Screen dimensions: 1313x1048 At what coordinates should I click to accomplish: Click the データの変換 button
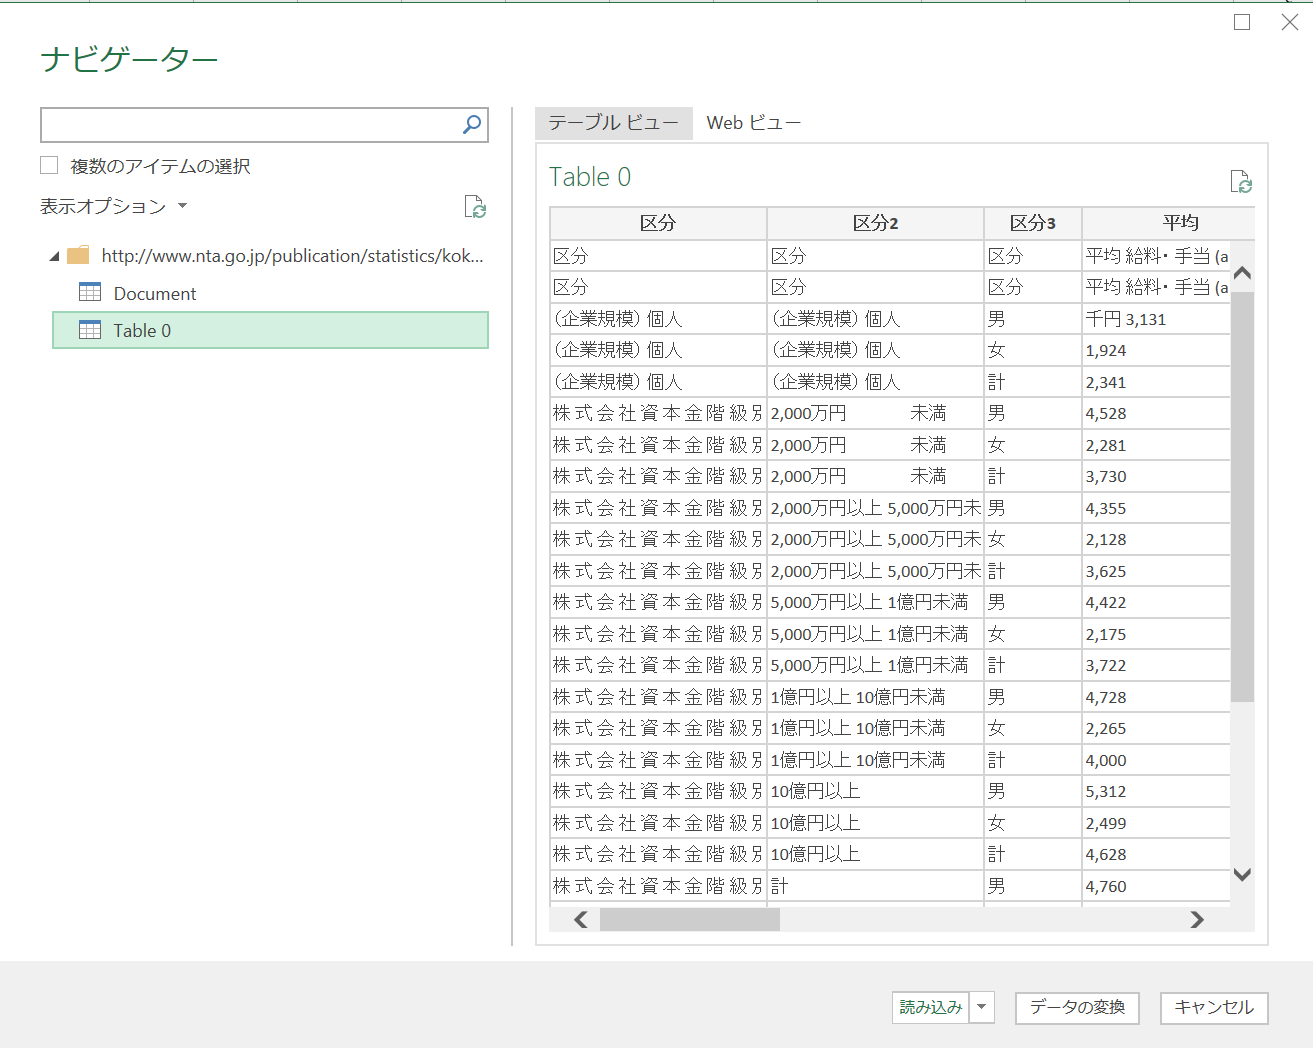[1077, 1007]
